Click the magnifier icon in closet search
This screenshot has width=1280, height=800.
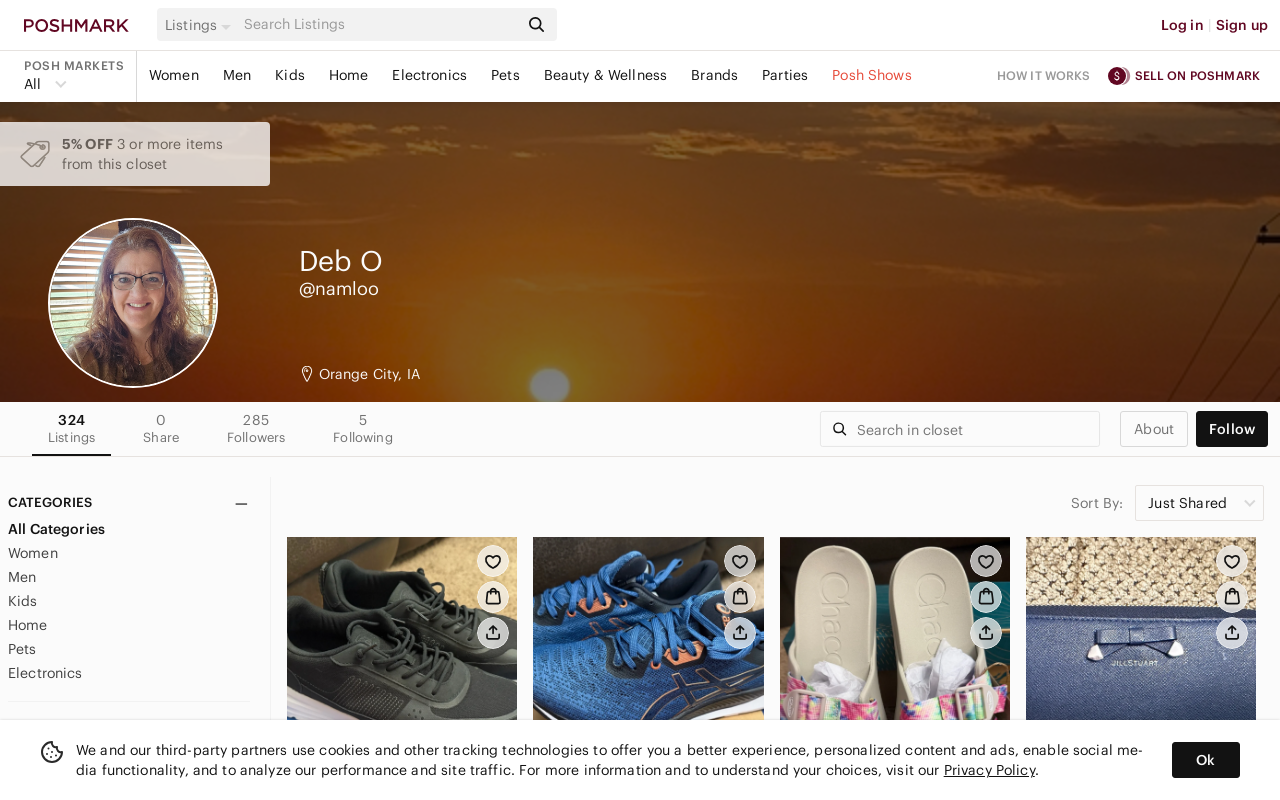point(840,429)
